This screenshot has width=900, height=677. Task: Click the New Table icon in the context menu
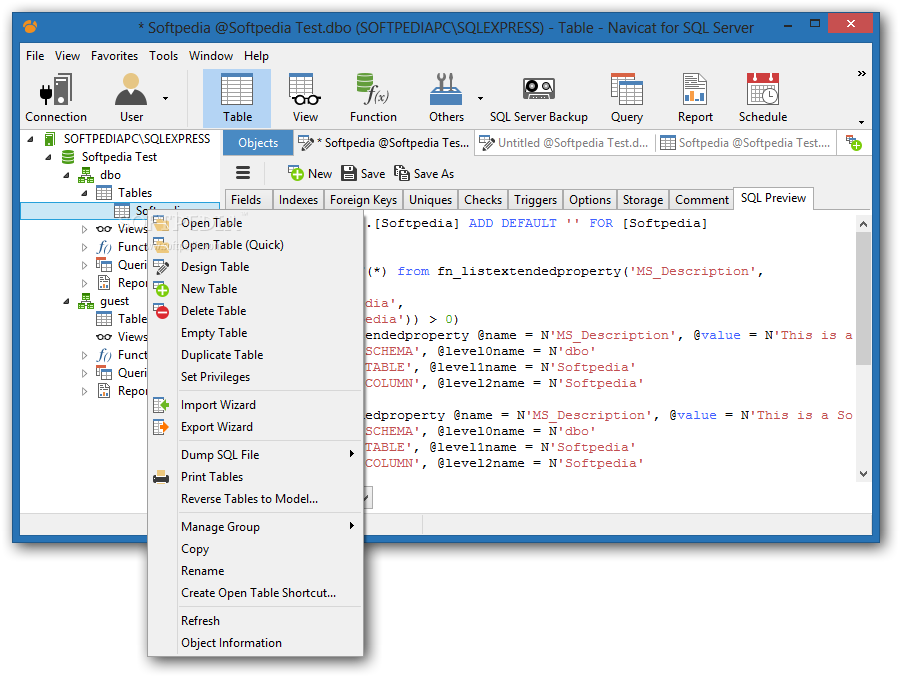click(x=161, y=288)
